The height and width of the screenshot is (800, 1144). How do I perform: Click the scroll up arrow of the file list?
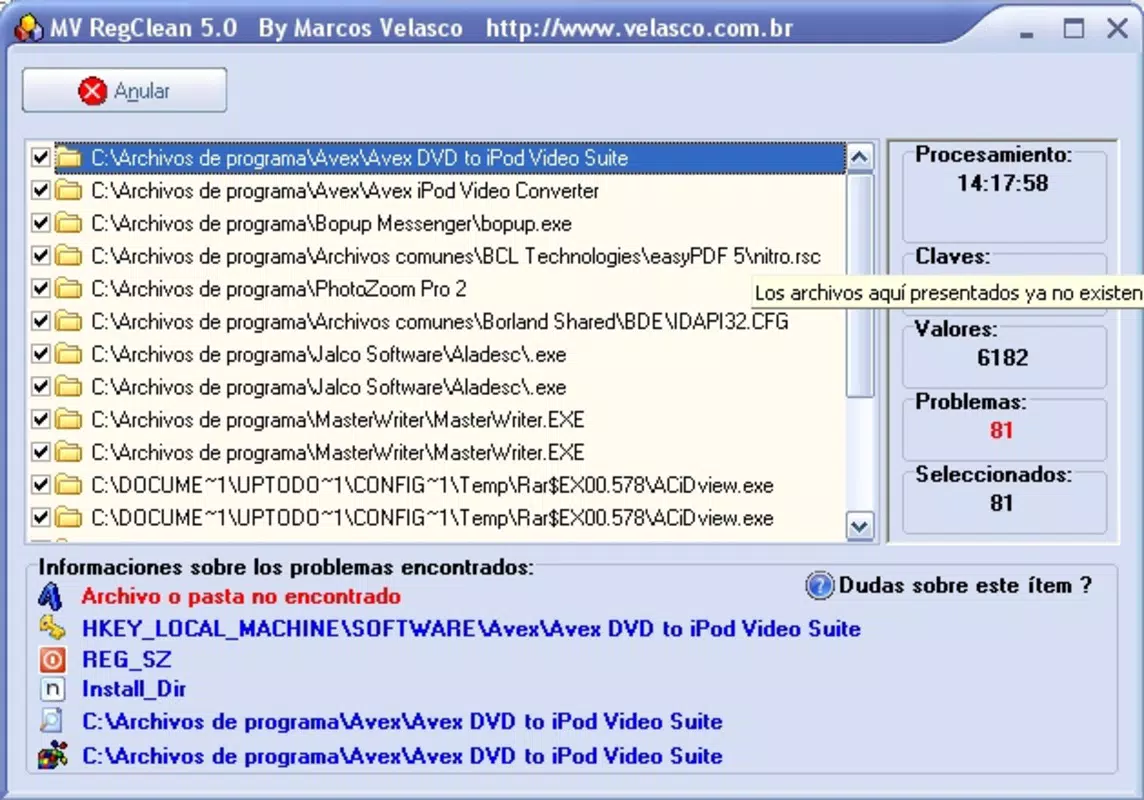859,157
